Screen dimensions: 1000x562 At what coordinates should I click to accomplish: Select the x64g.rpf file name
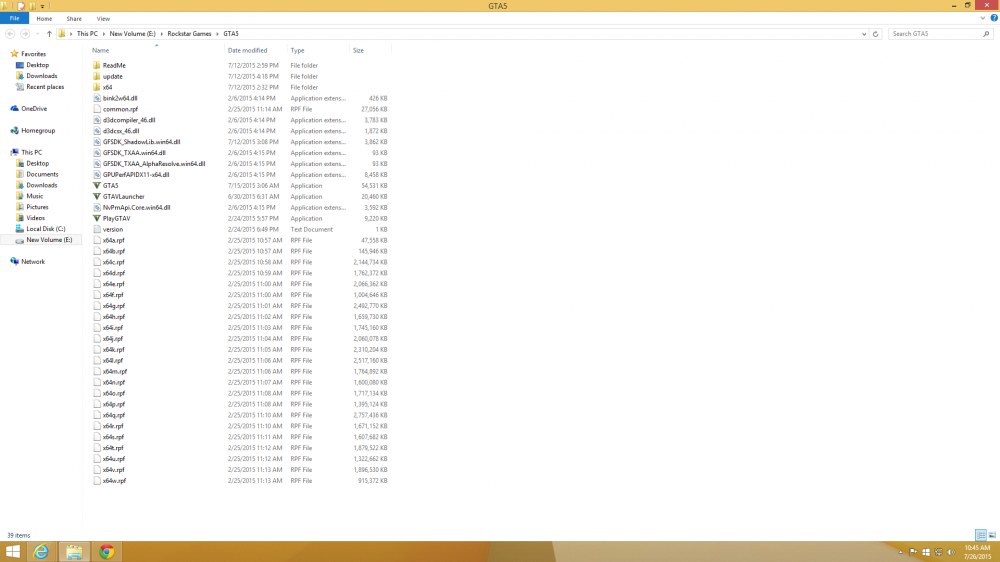(114, 306)
